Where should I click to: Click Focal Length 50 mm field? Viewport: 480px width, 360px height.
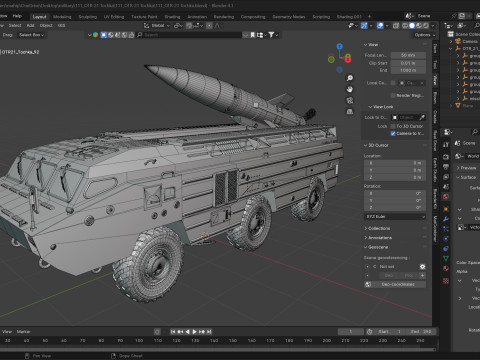click(408, 55)
